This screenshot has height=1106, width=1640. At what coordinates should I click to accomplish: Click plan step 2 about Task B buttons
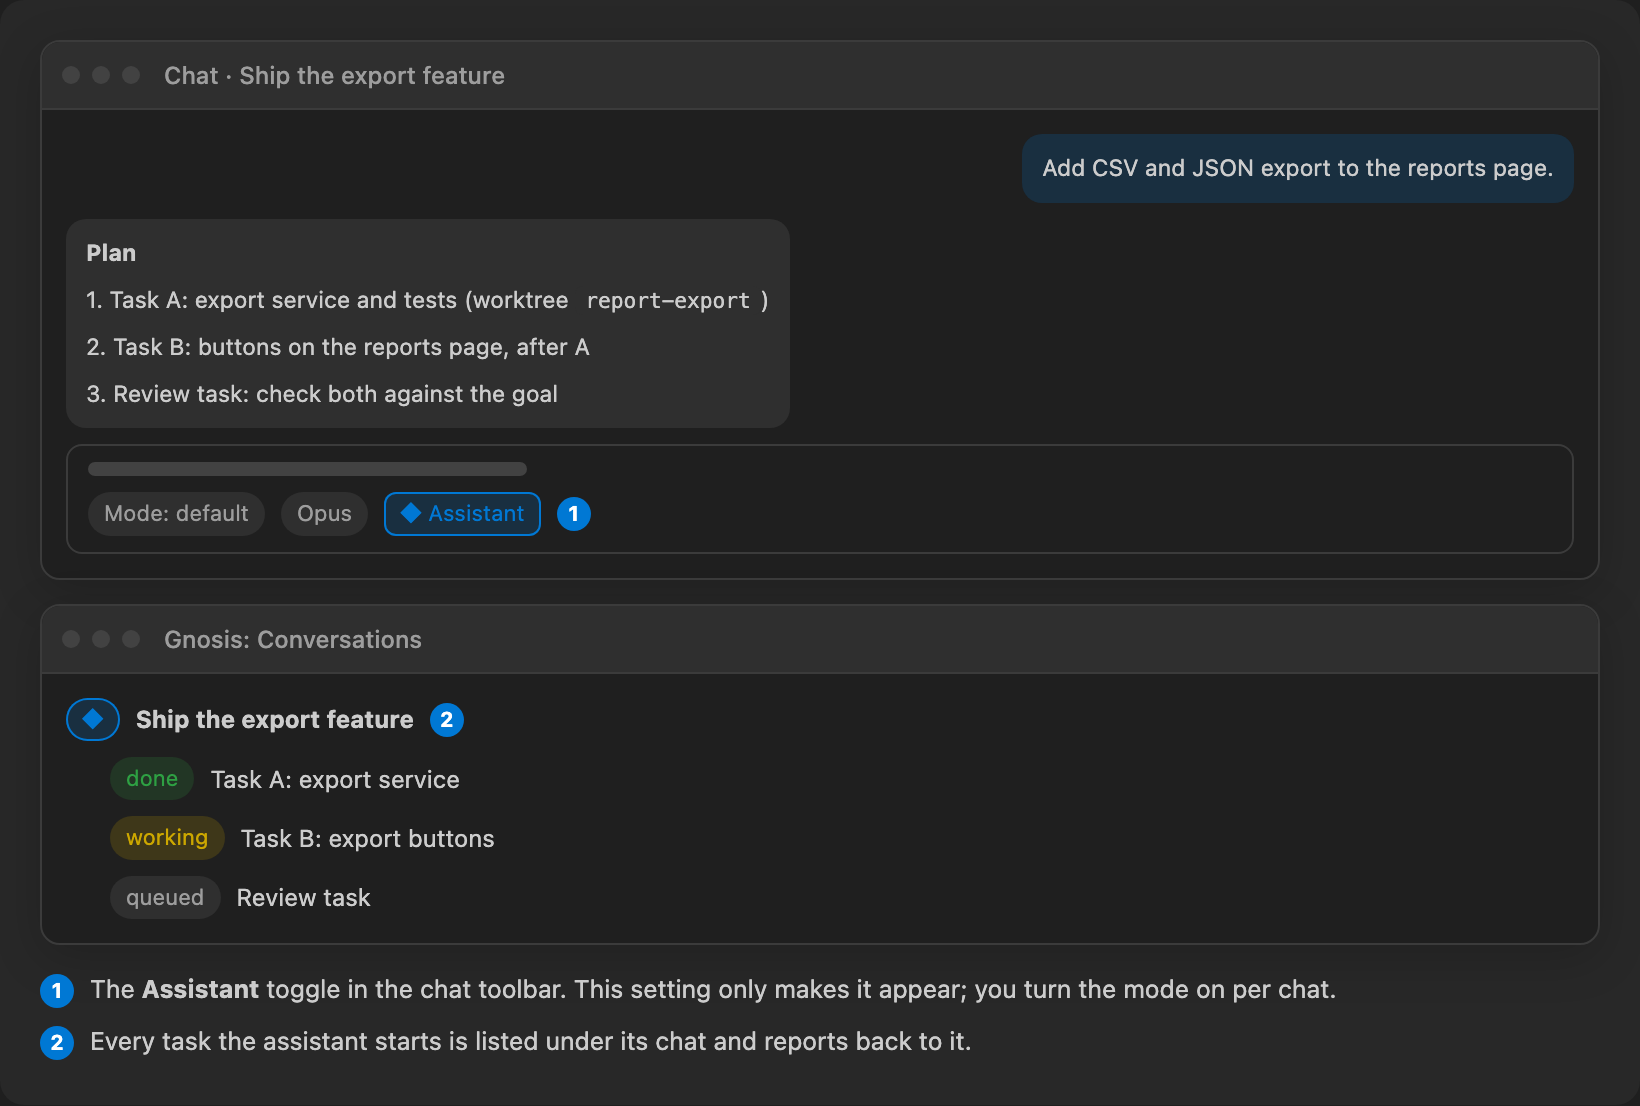[338, 347]
